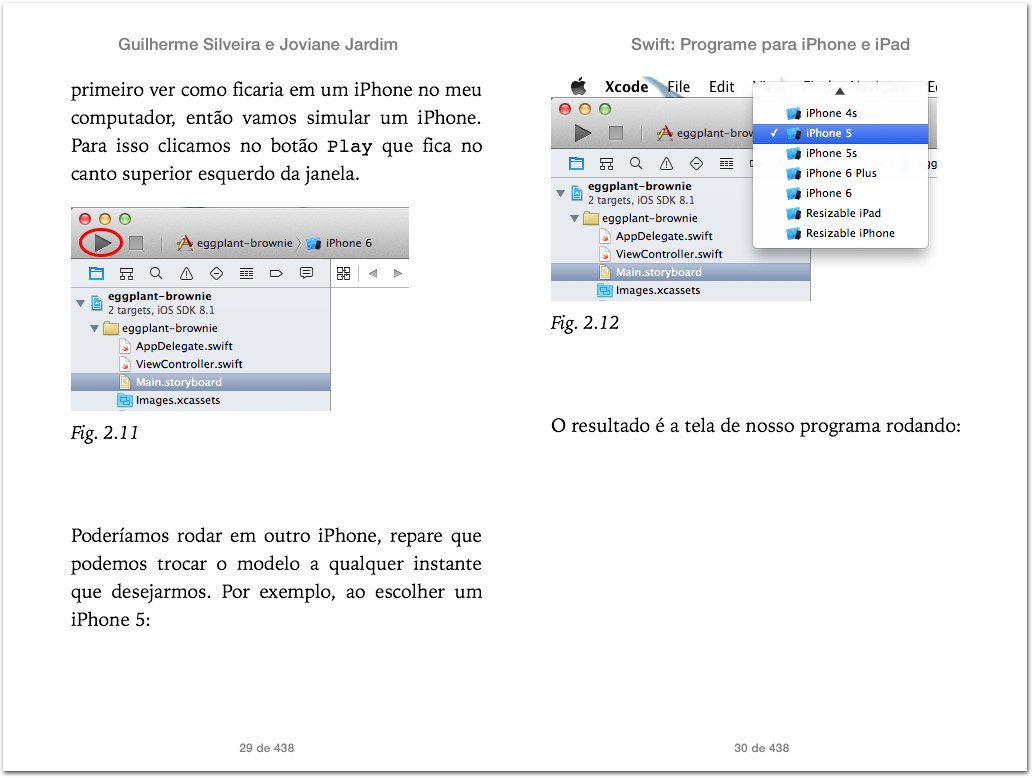
Task: Open the Test navigator diamond icon in Fig. 2.12
Action: point(696,164)
